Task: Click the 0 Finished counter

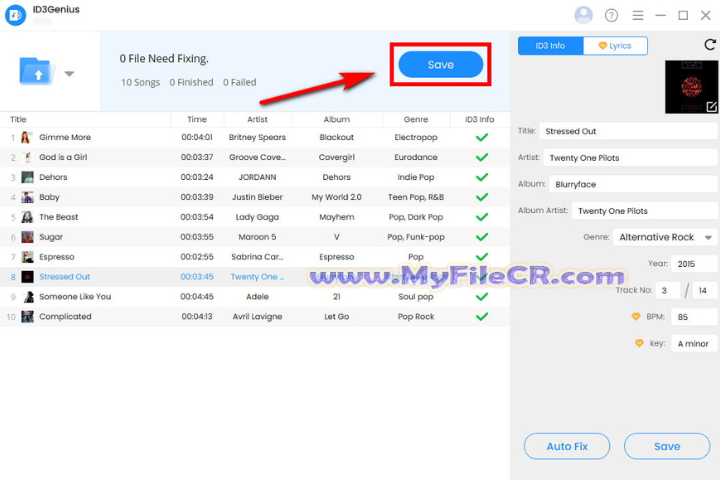Action: pos(191,82)
